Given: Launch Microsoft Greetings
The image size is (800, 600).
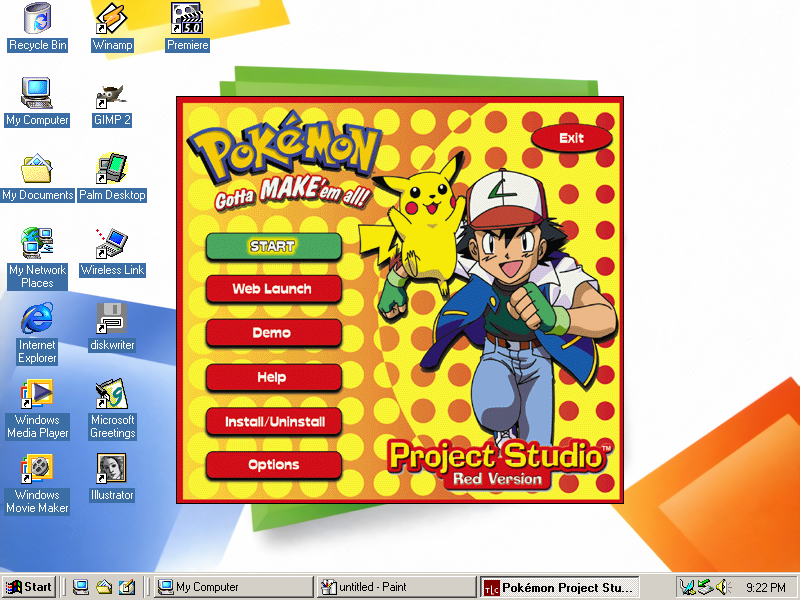Looking at the screenshot, I should pyautogui.click(x=111, y=398).
